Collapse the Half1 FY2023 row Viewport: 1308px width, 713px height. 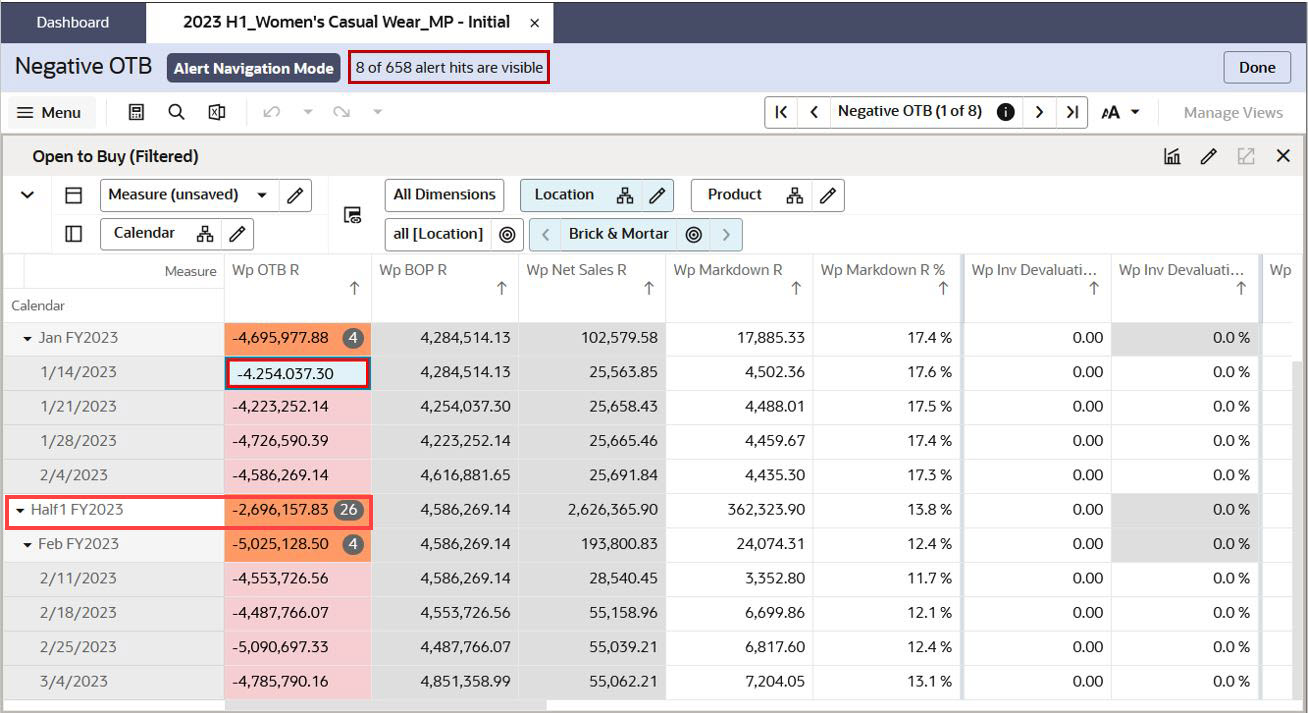coord(20,510)
